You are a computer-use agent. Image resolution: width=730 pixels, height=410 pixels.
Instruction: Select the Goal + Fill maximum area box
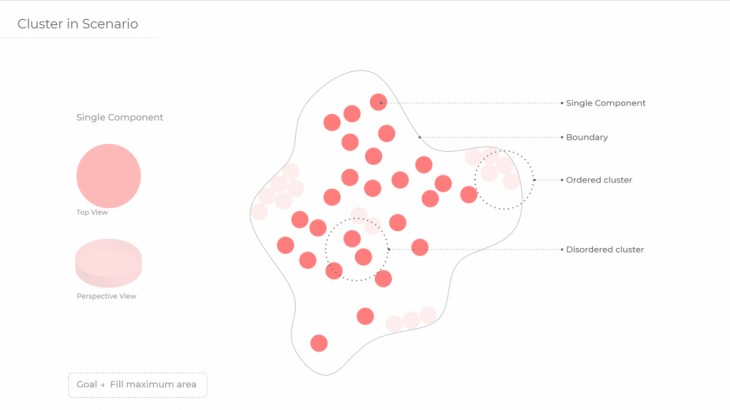[137, 384]
